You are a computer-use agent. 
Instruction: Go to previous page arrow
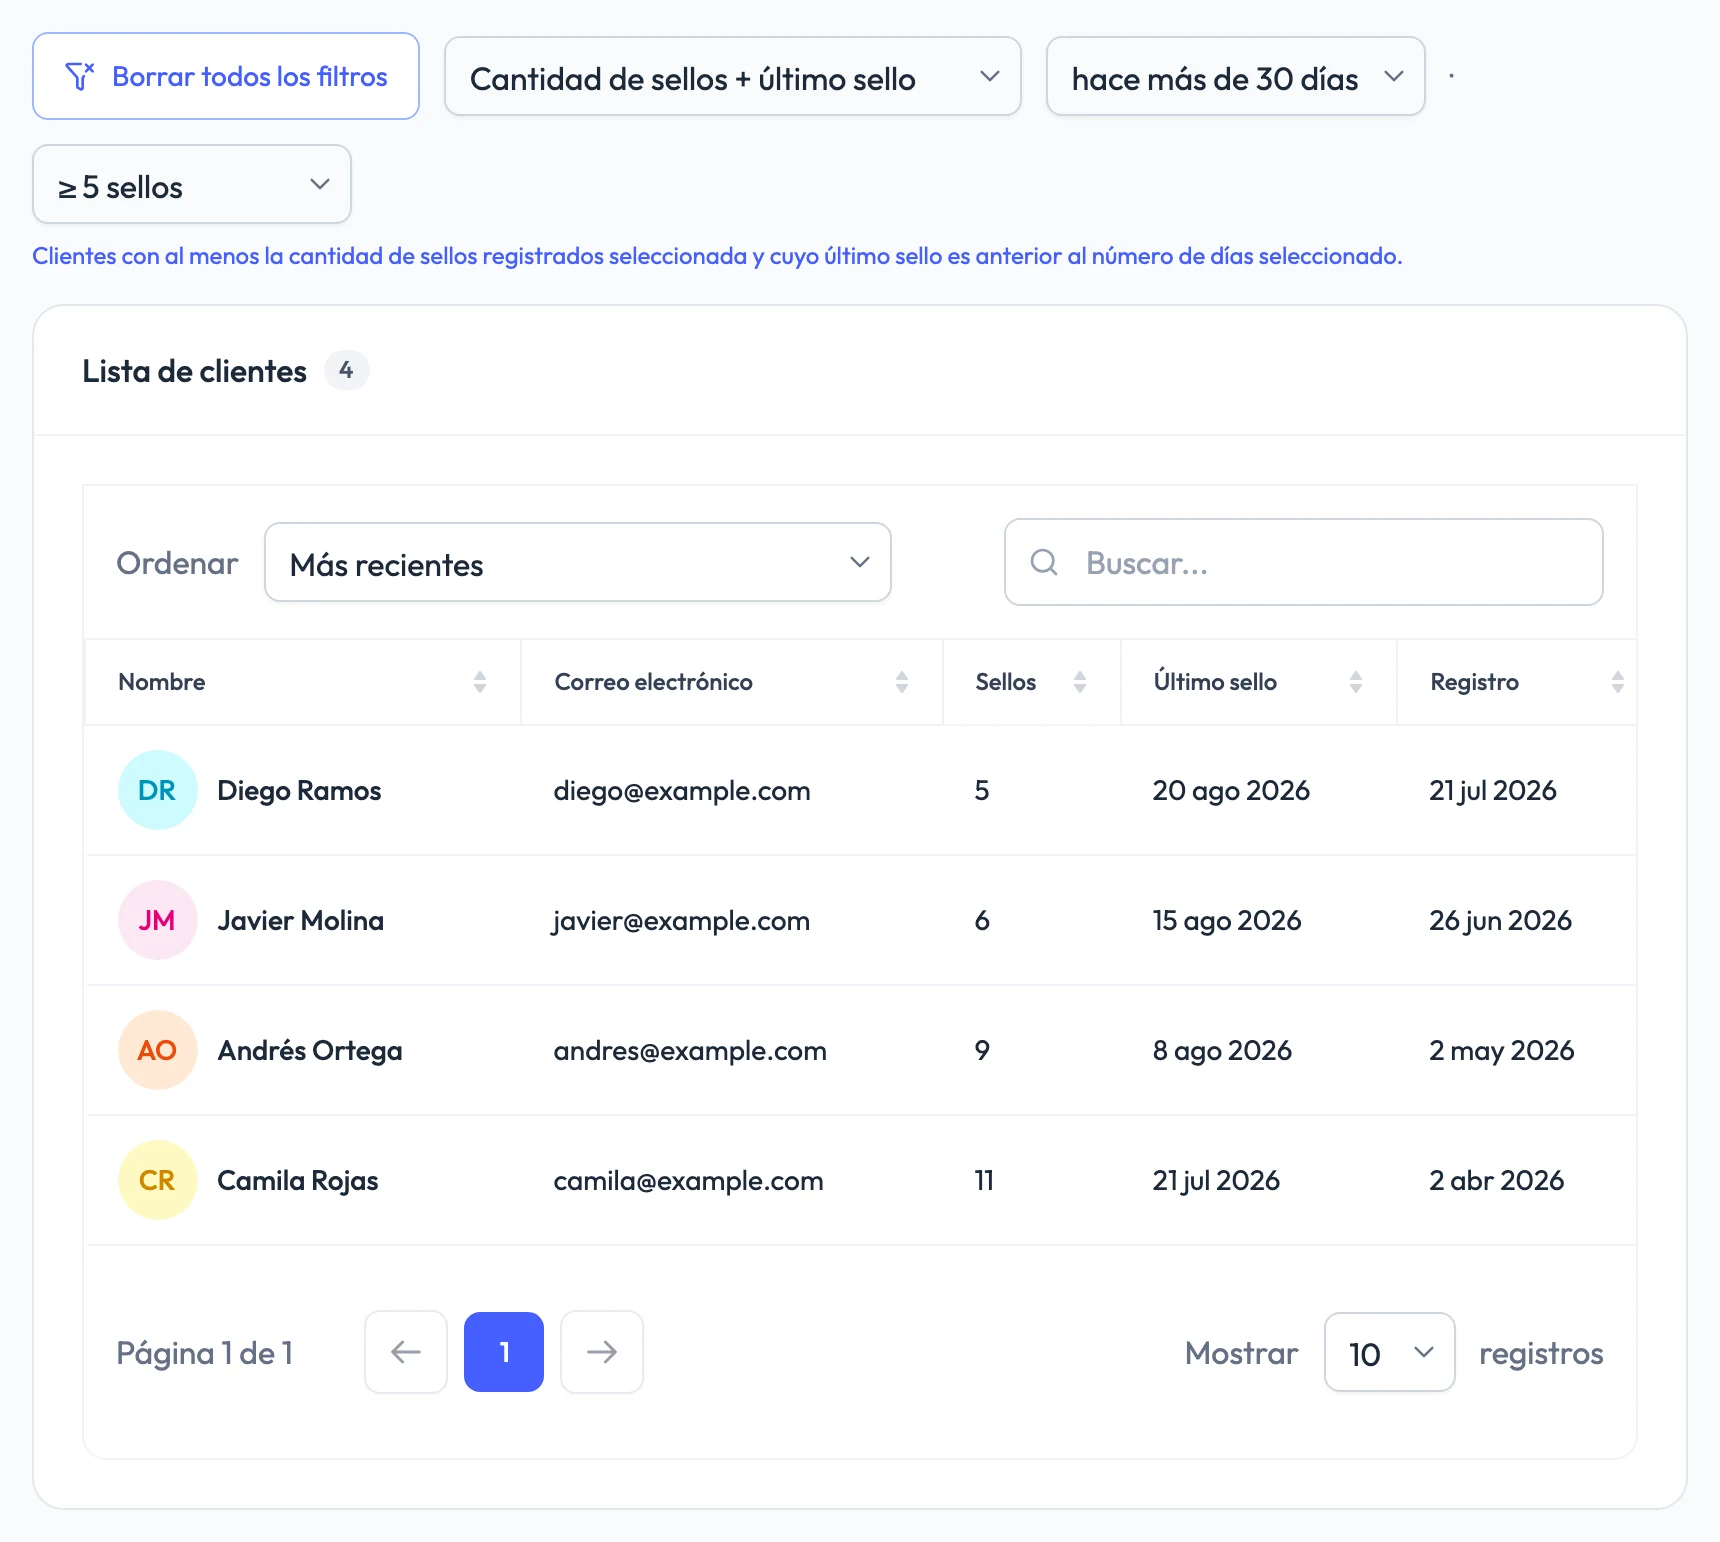click(406, 1352)
